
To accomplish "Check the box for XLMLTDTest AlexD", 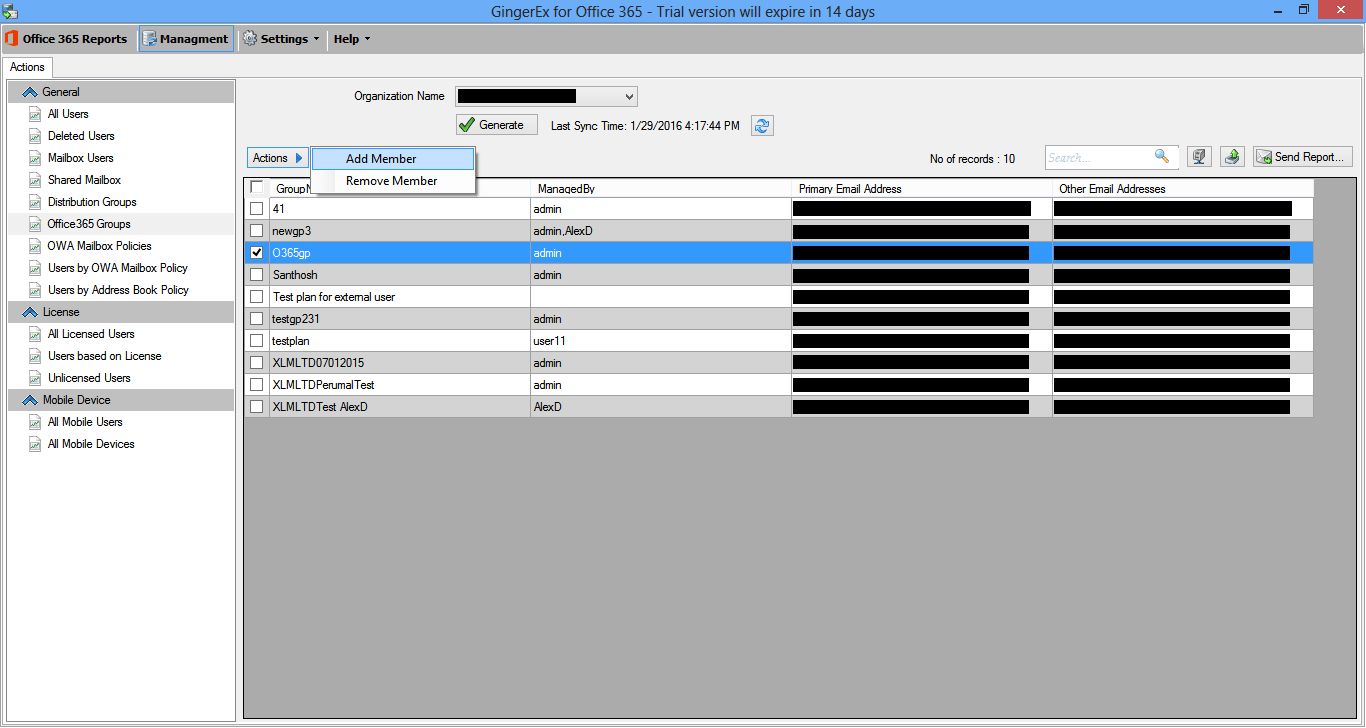I will coord(257,407).
